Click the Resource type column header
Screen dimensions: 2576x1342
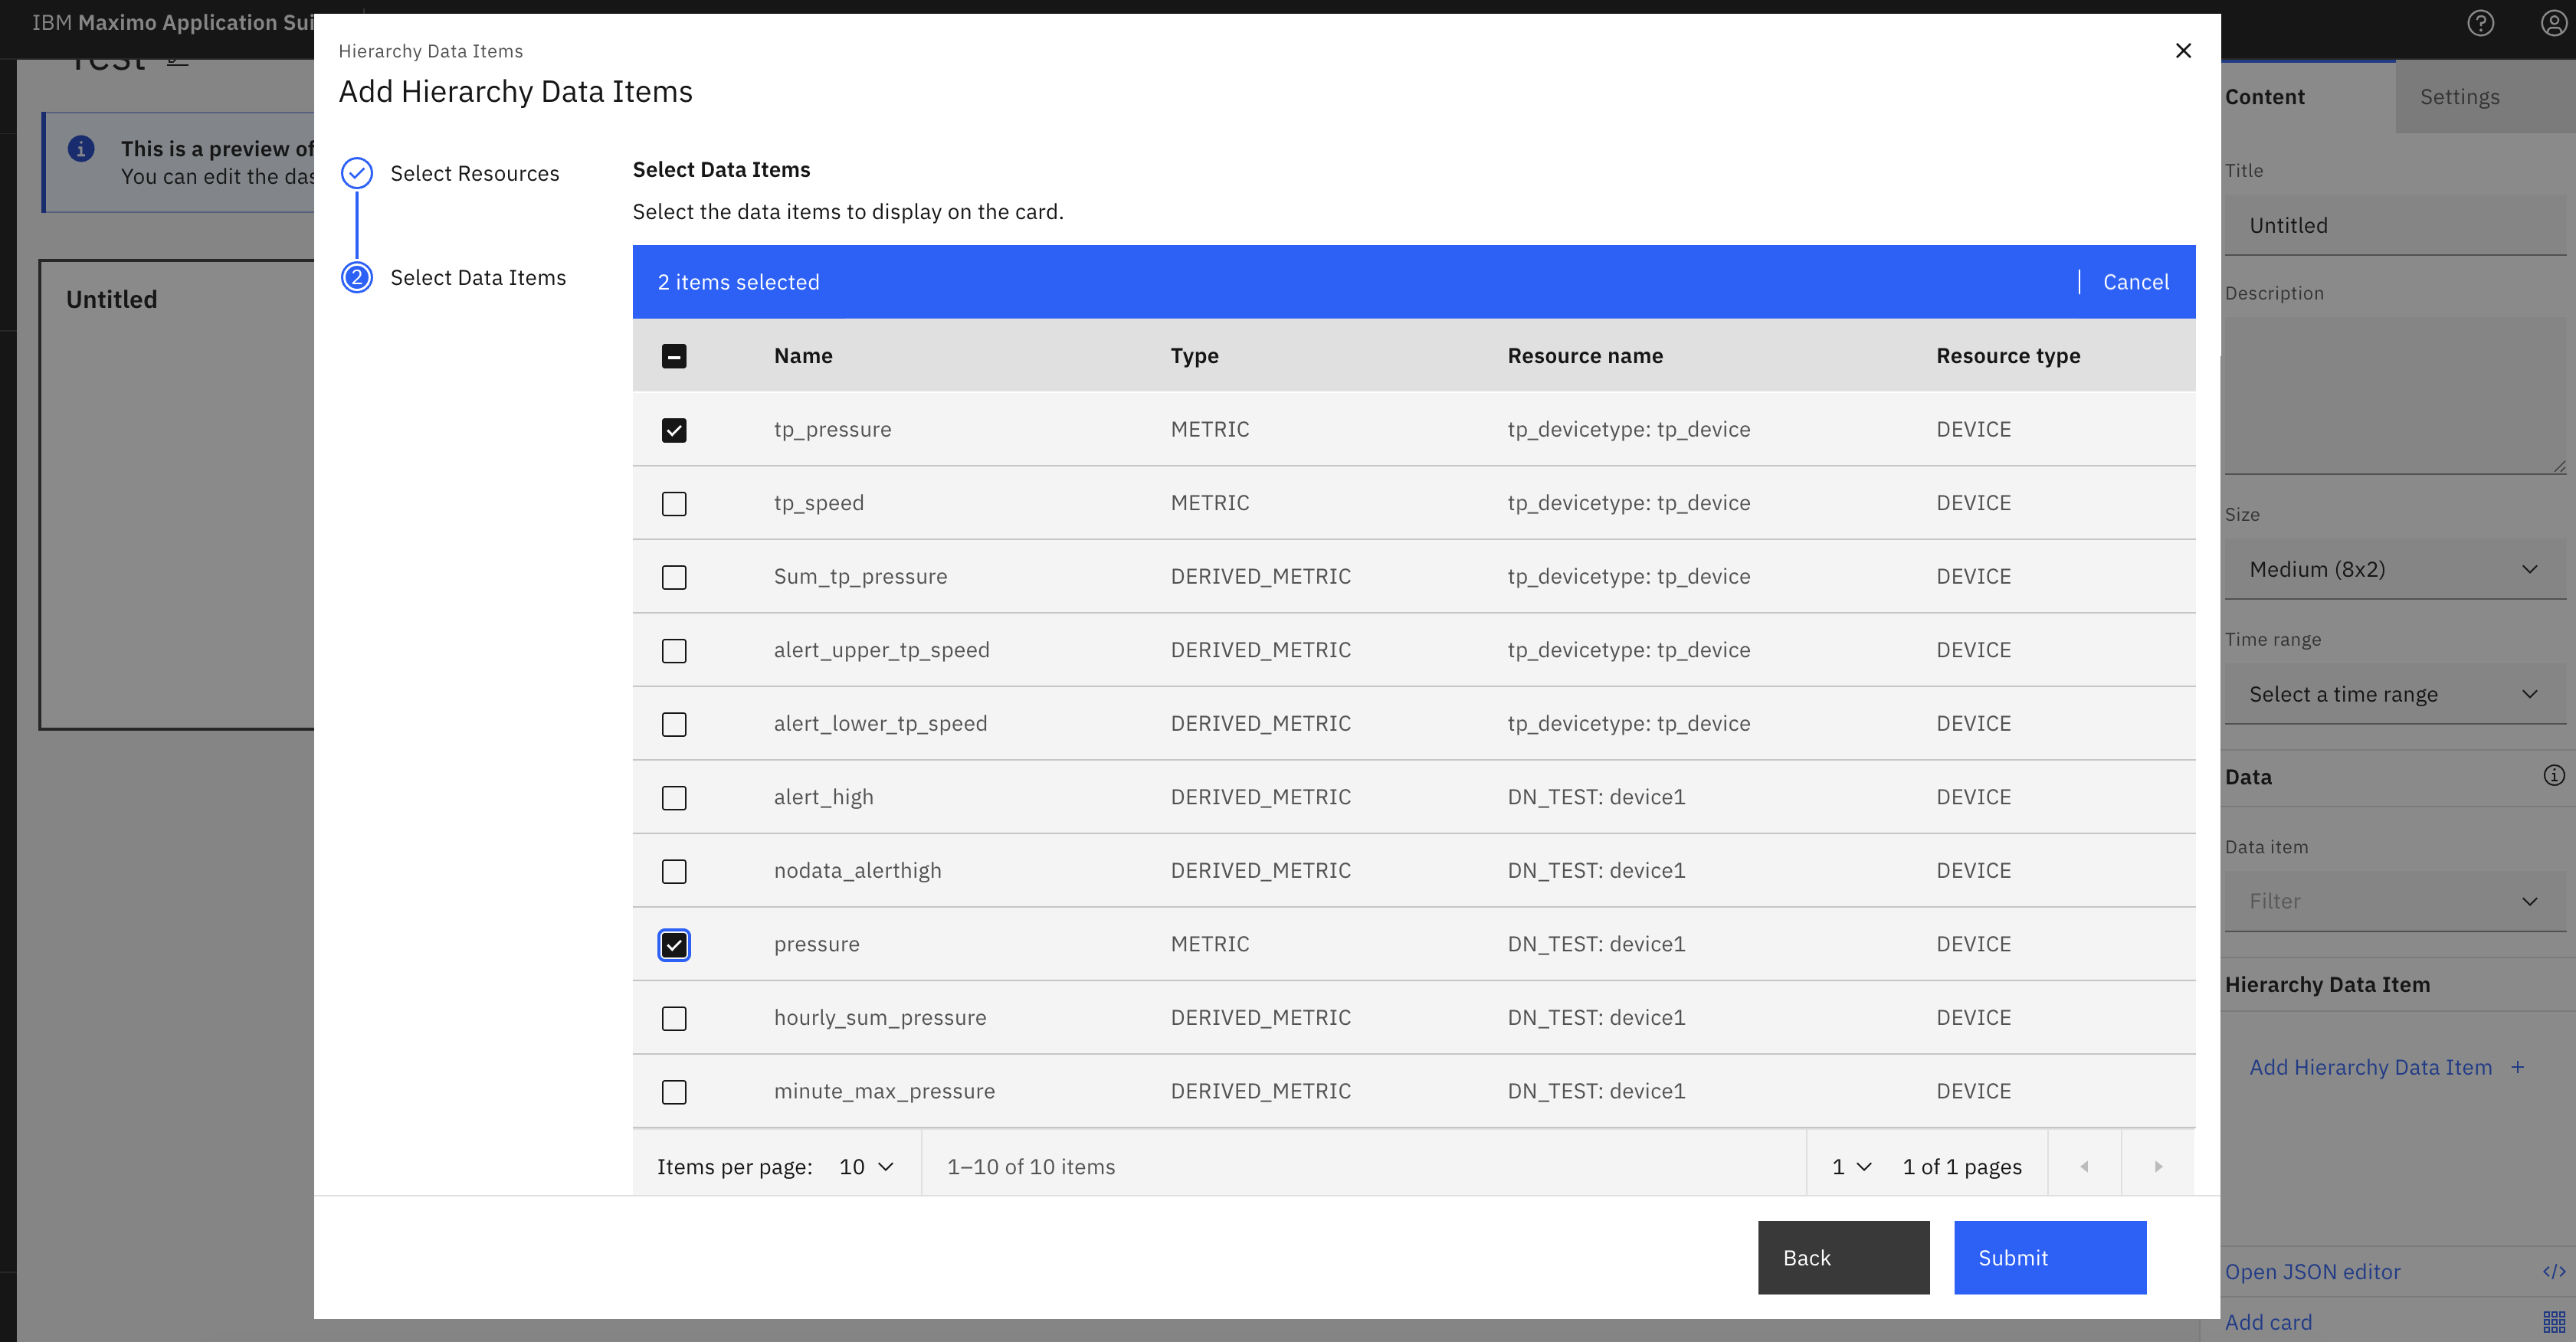pos(2008,356)
